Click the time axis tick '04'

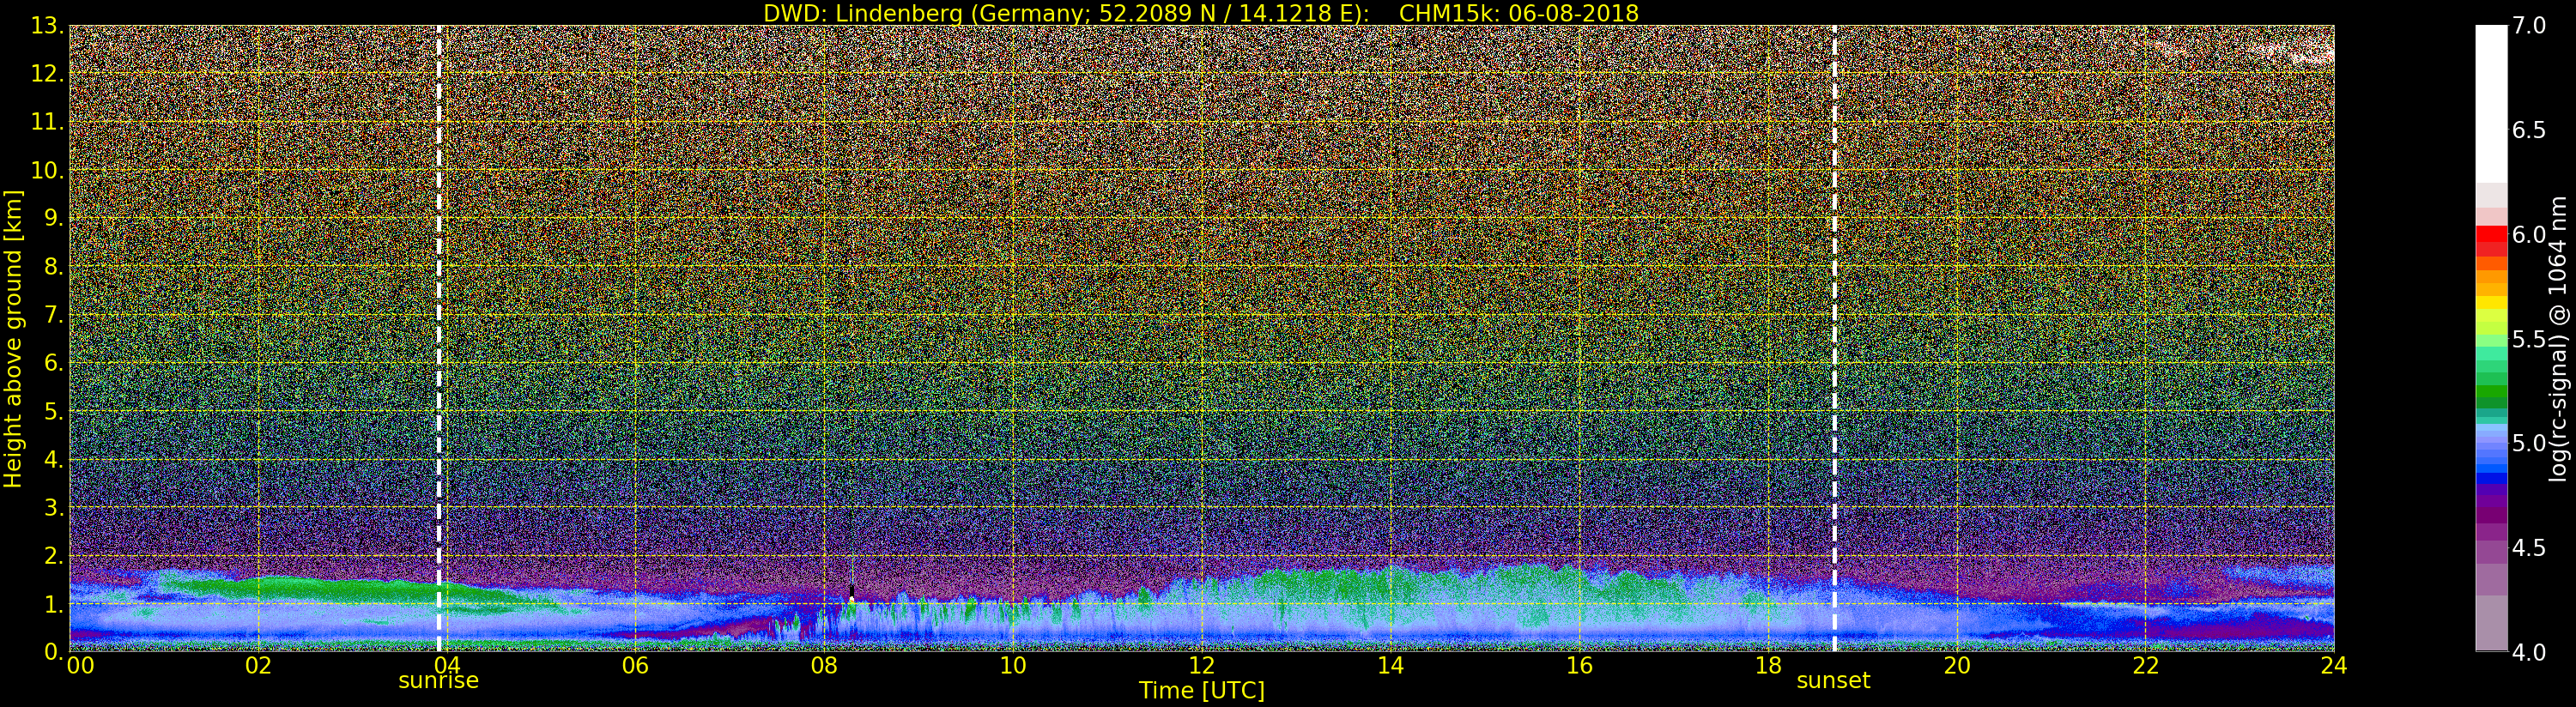(446, 666)
